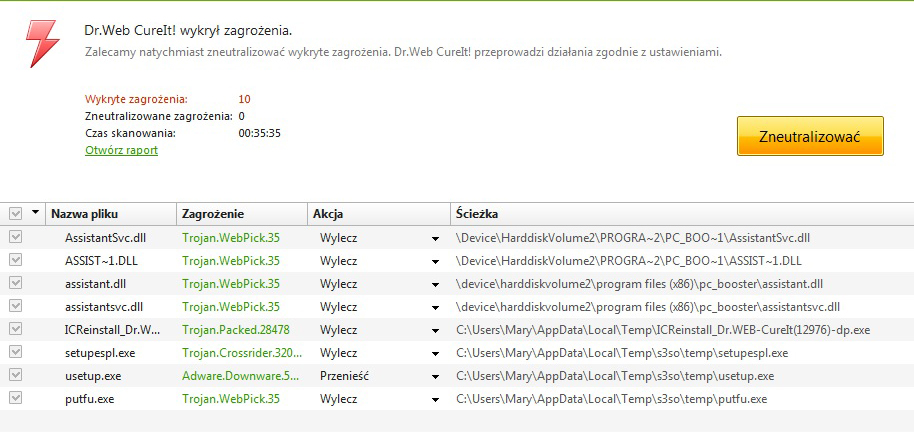The image size is (914, 432).
Task: Toggle the select-all checkbox in header
Action: coord(16,215)
